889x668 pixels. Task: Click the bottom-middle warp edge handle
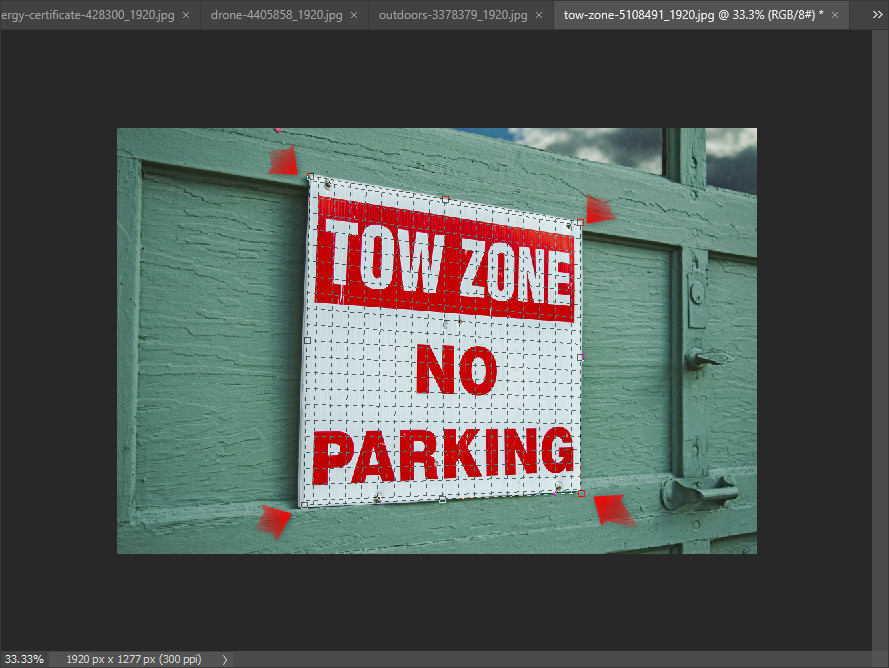pyautogui.click(x=442, y=500)
